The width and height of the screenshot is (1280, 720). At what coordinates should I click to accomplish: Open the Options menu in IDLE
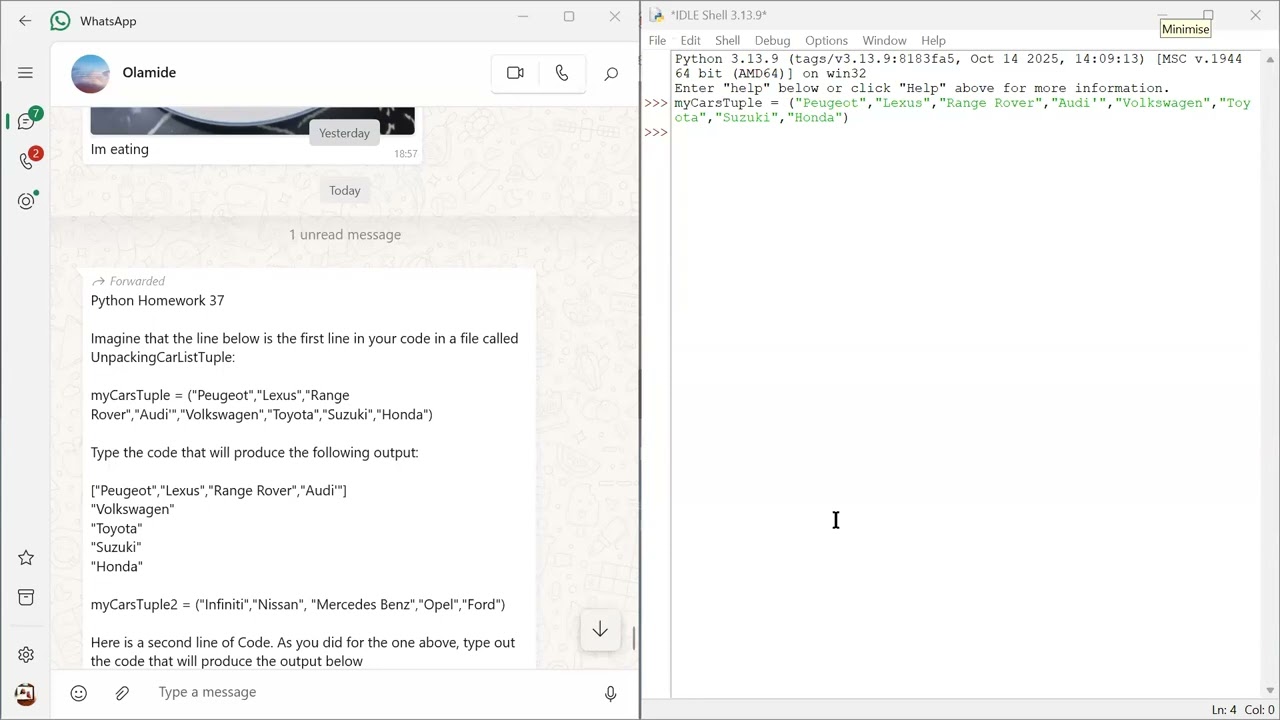coord(826,41)
